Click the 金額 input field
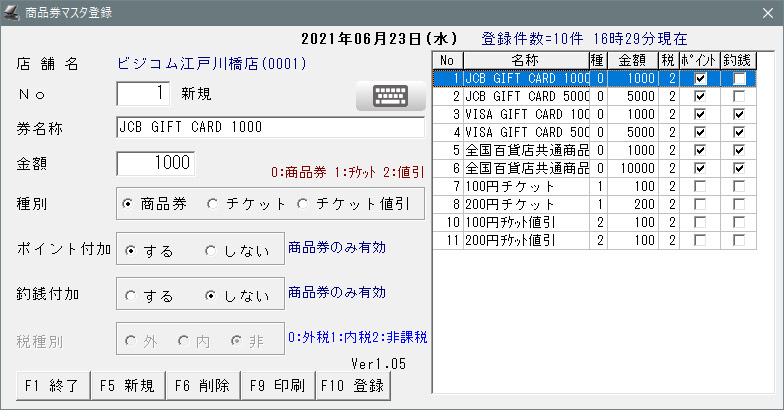 tap(156, 162)
